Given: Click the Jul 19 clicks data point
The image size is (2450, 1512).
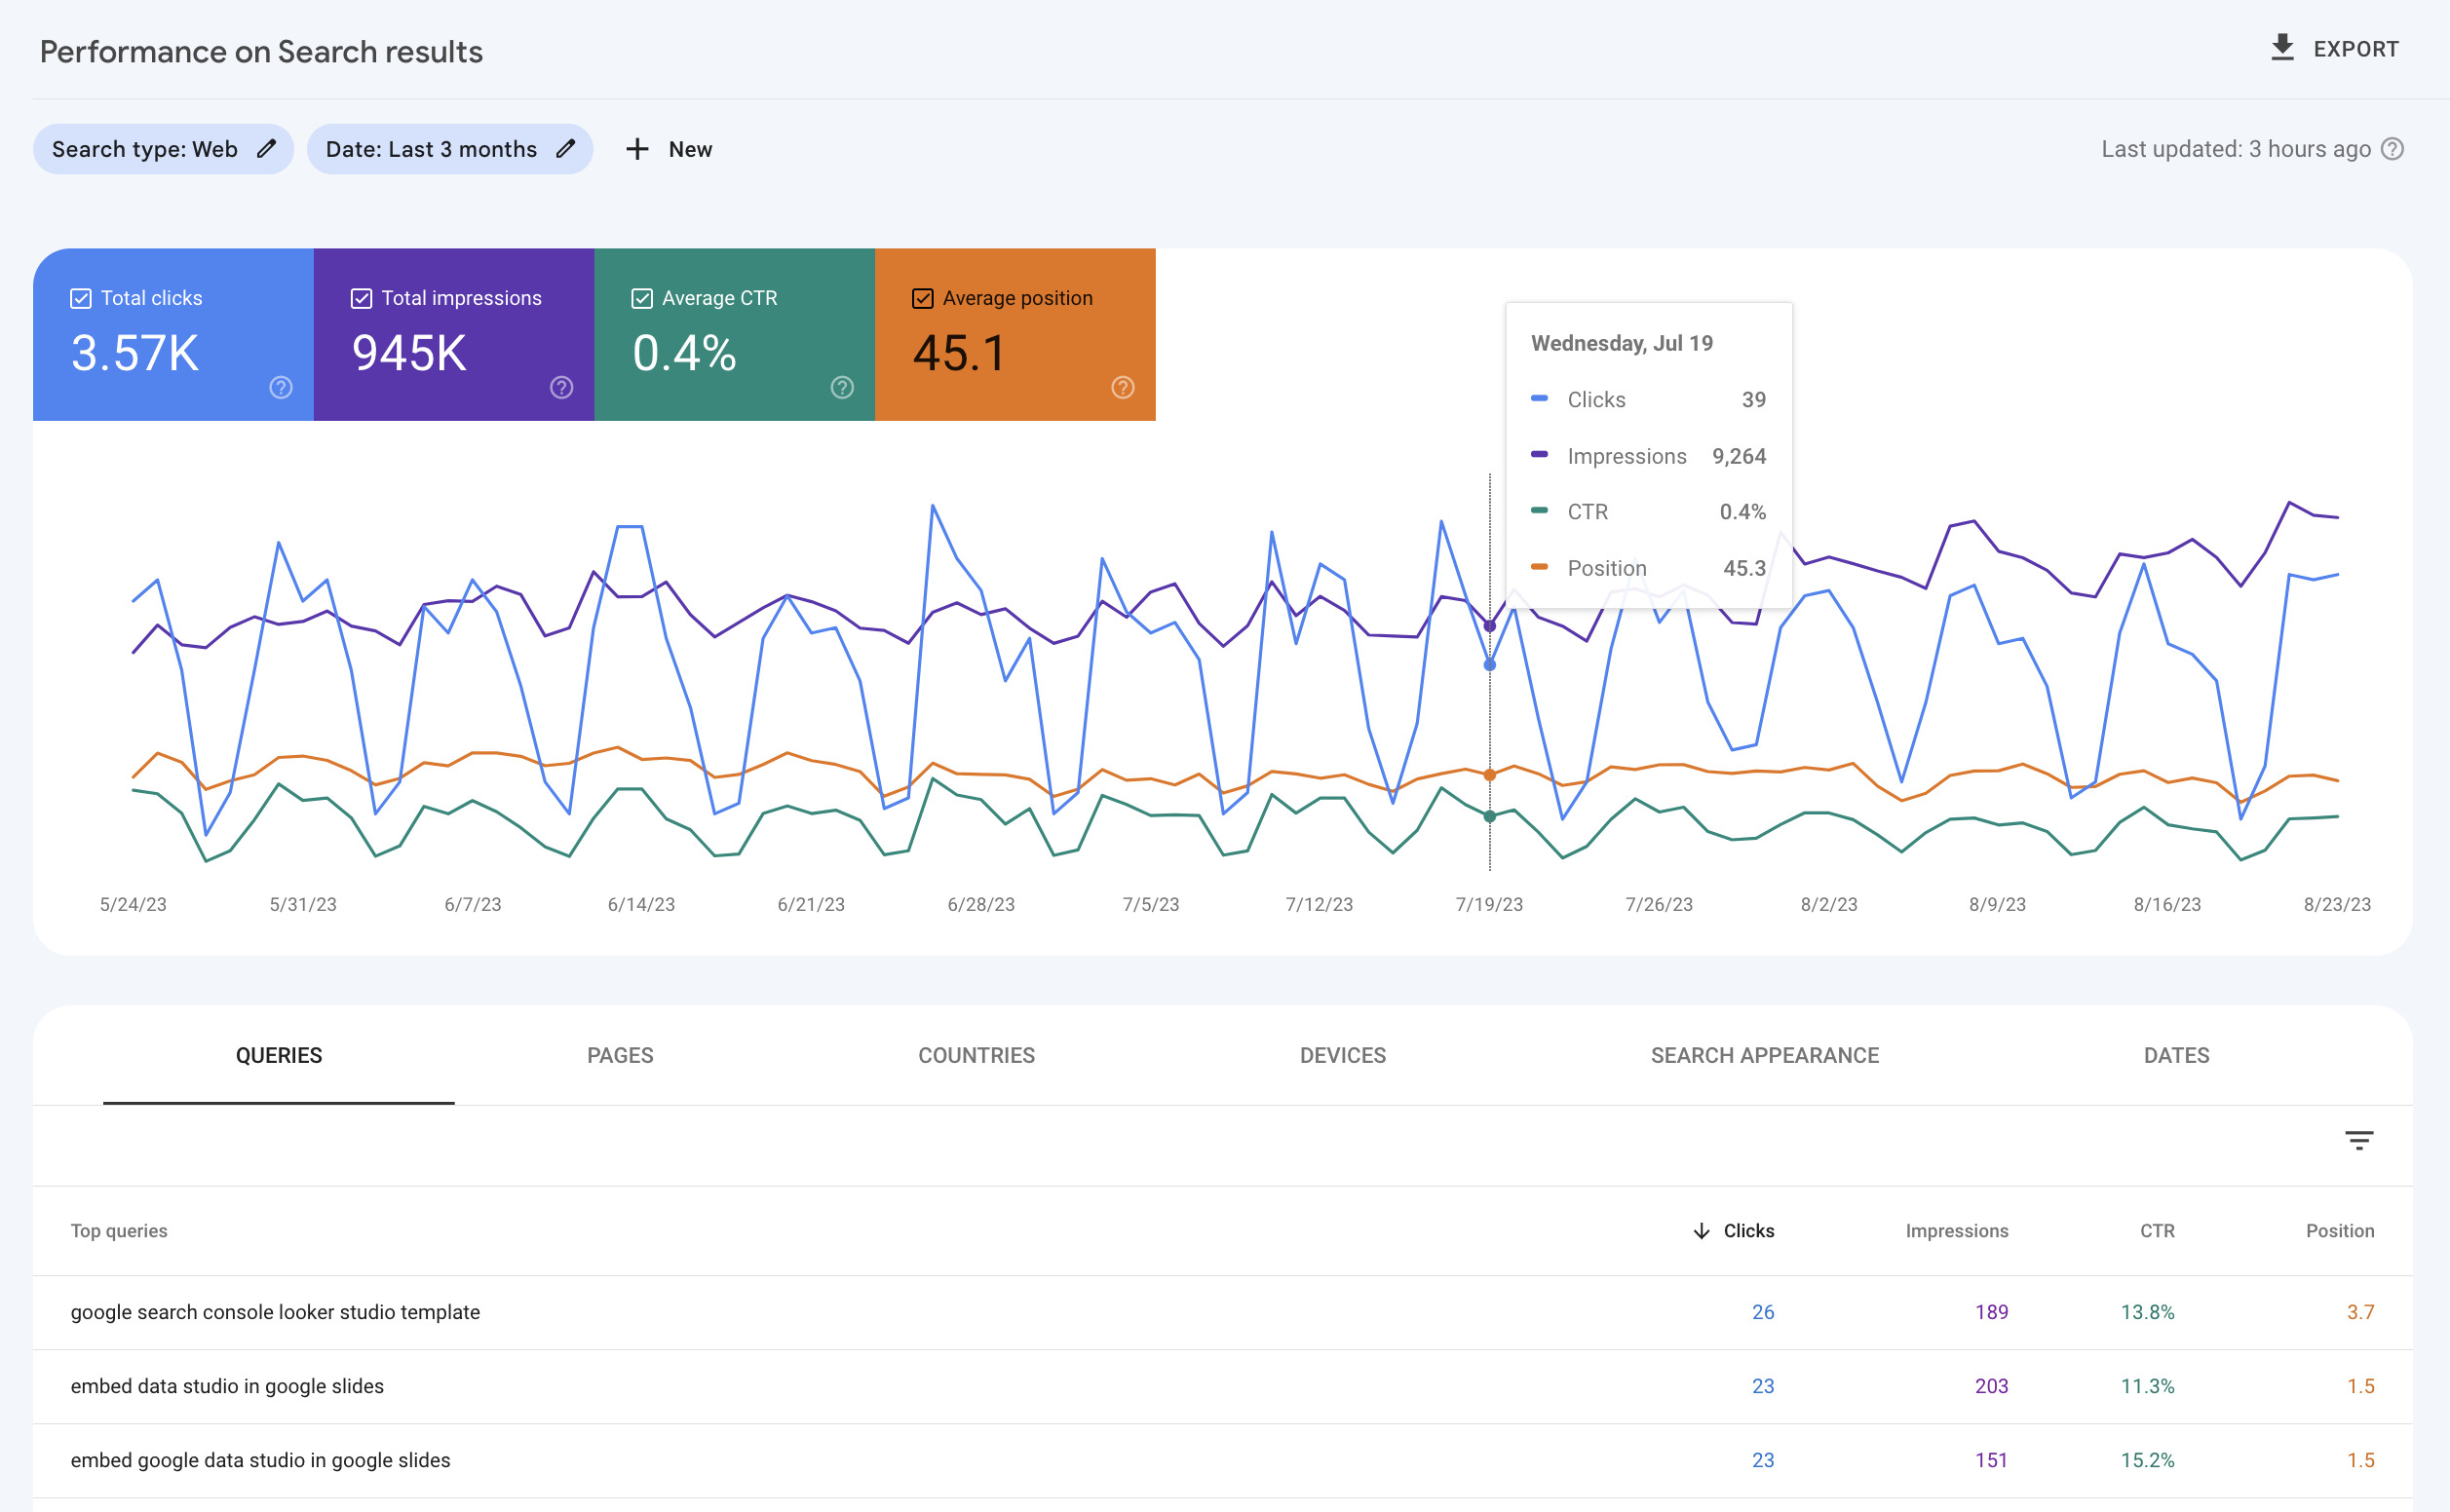Looking at the screenshot, I should [1489, 665].
